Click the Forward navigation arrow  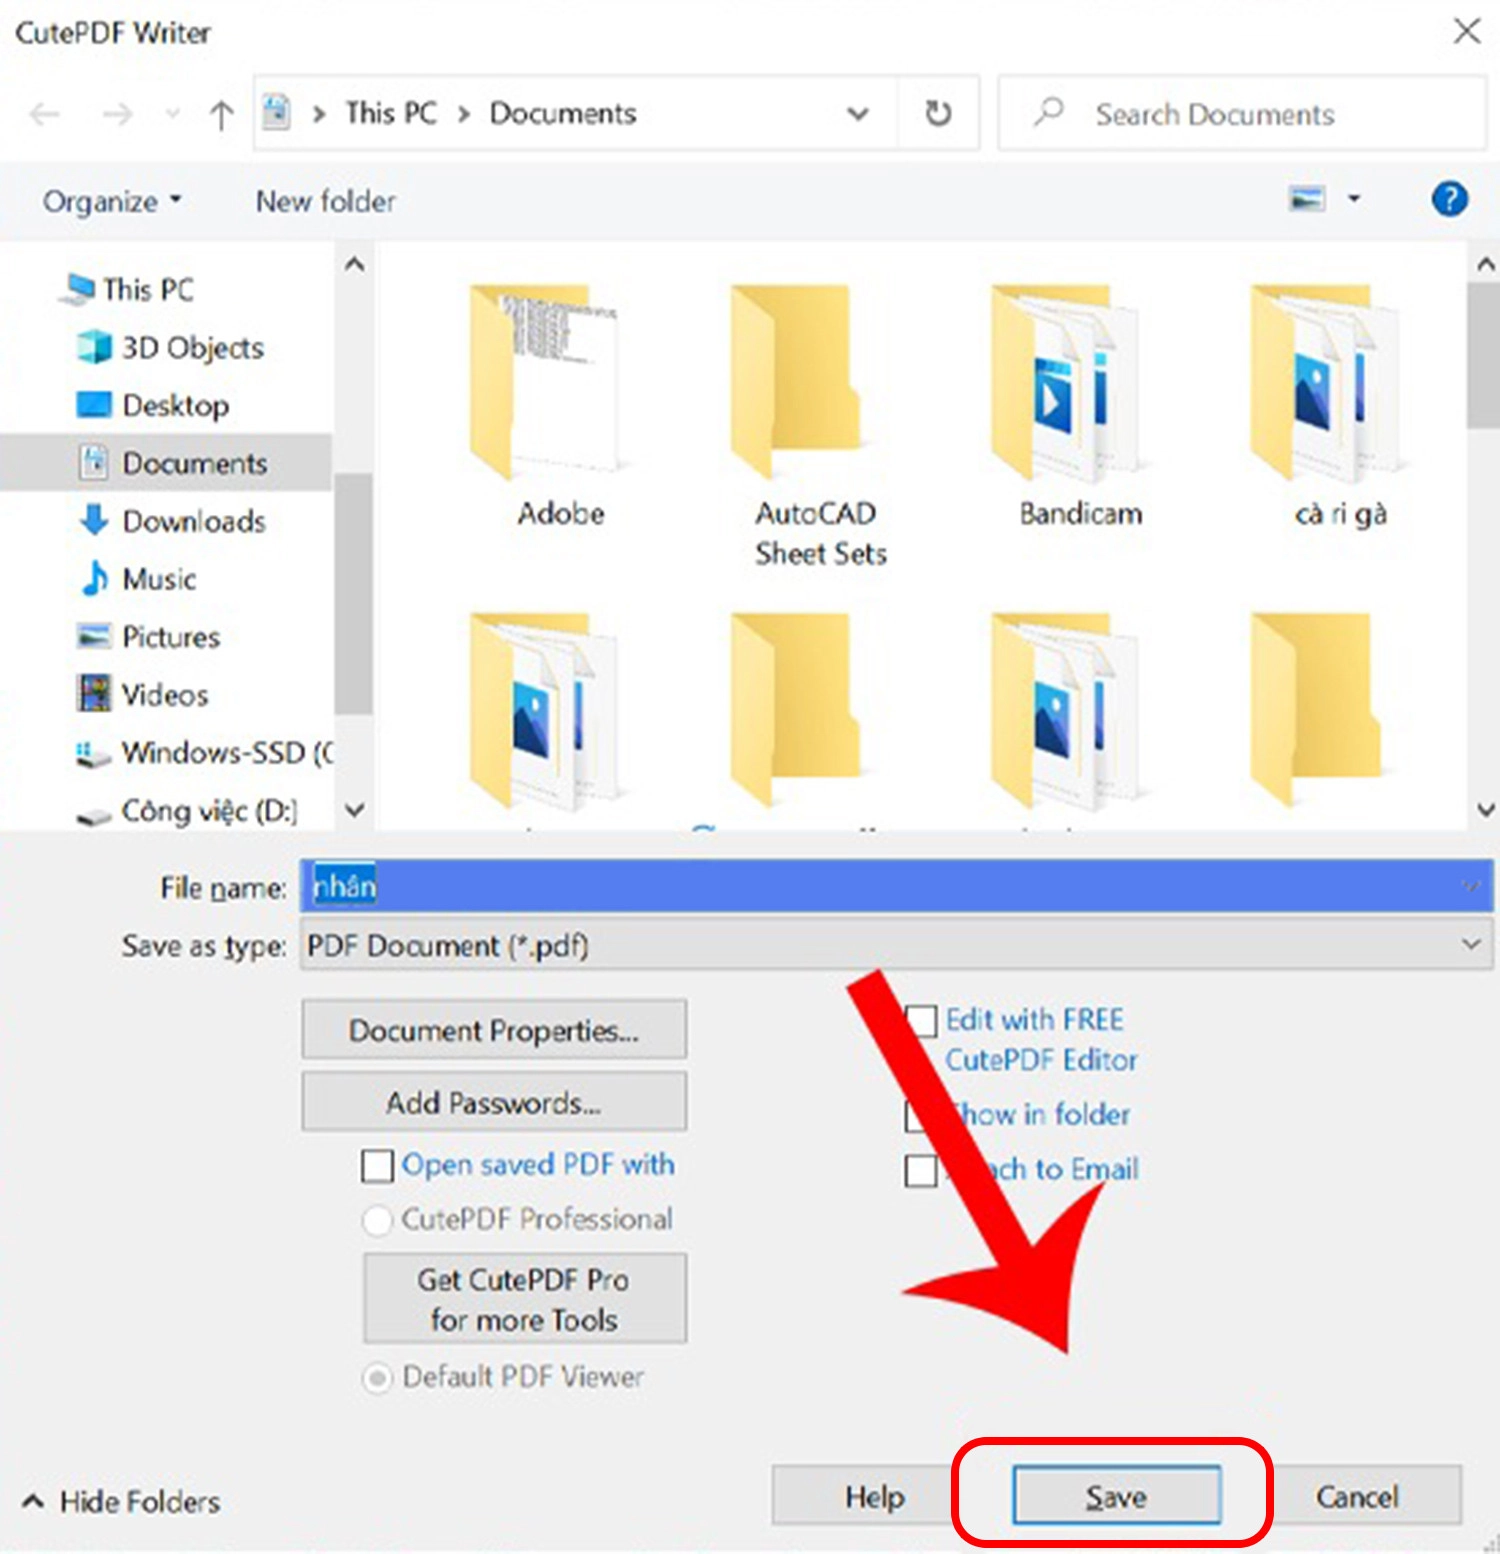point(117,115)
